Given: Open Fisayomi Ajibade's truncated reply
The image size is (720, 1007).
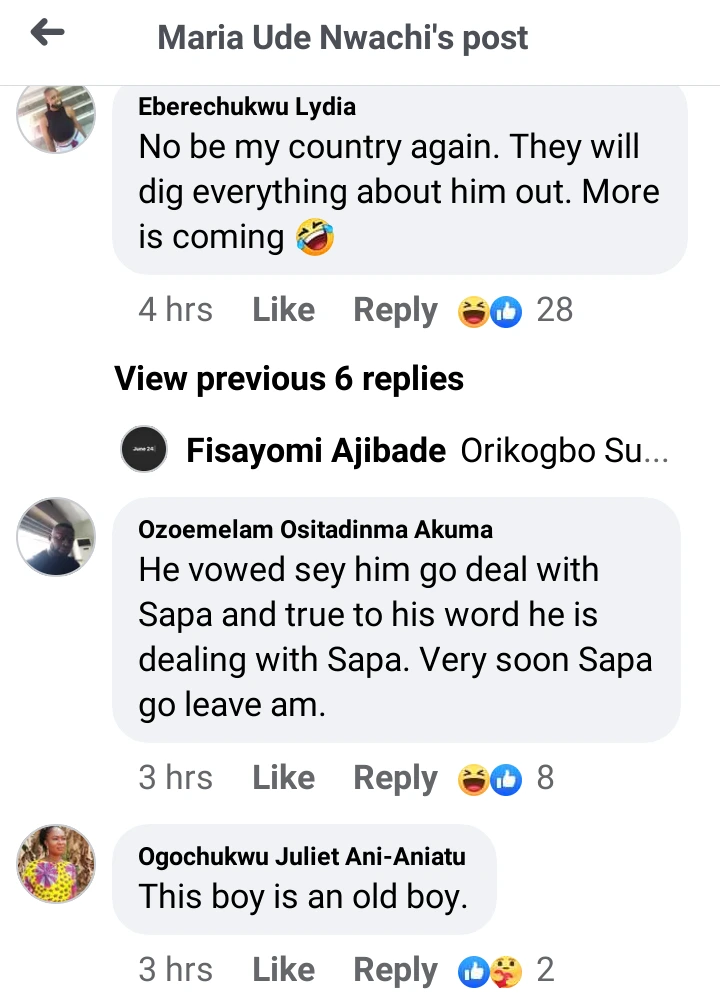Looking at the screenshot, I should point(564,452).
